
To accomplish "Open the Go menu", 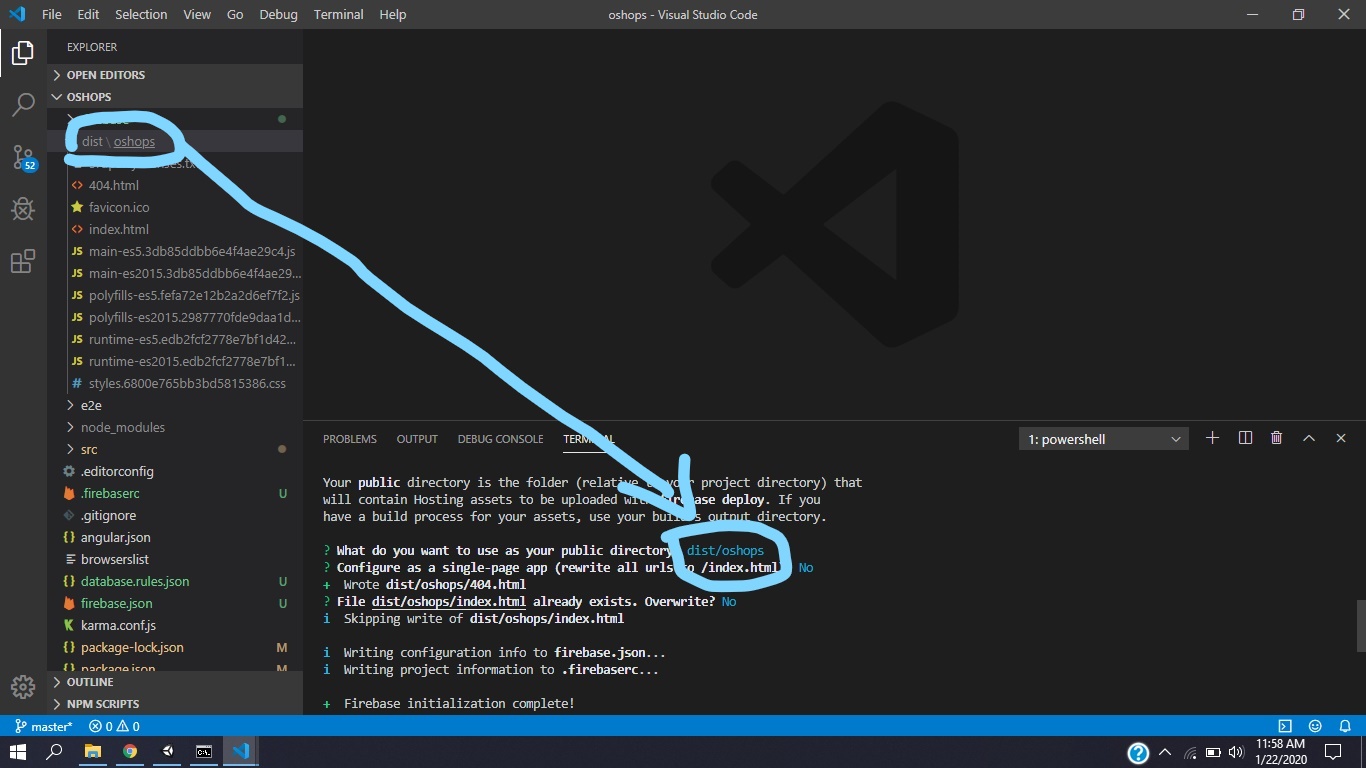I will (235, 14).
